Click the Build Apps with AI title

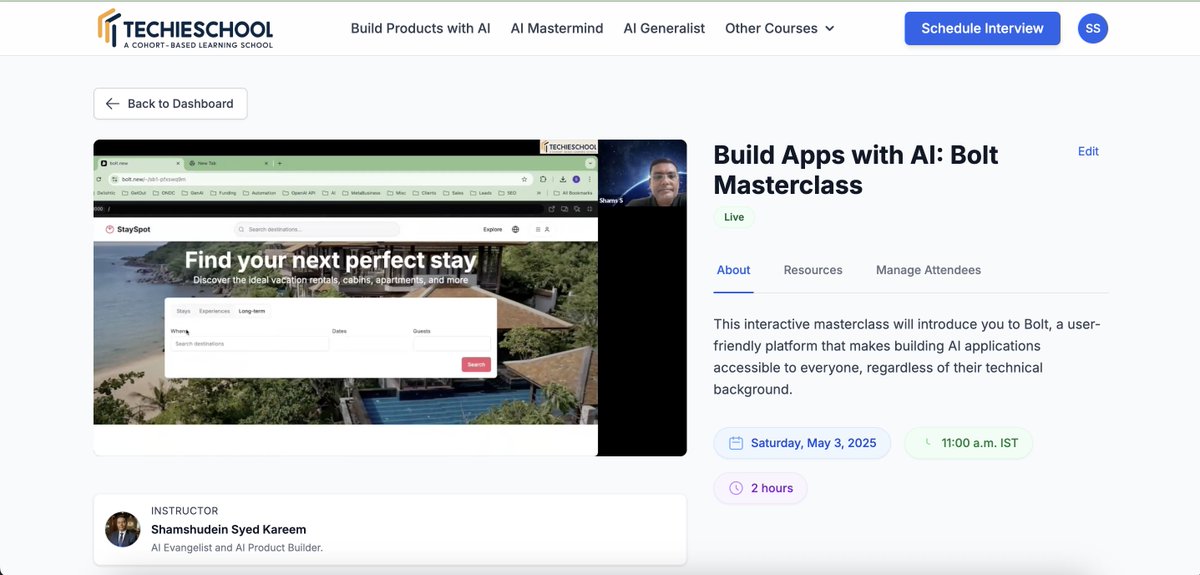coord(856,170)
